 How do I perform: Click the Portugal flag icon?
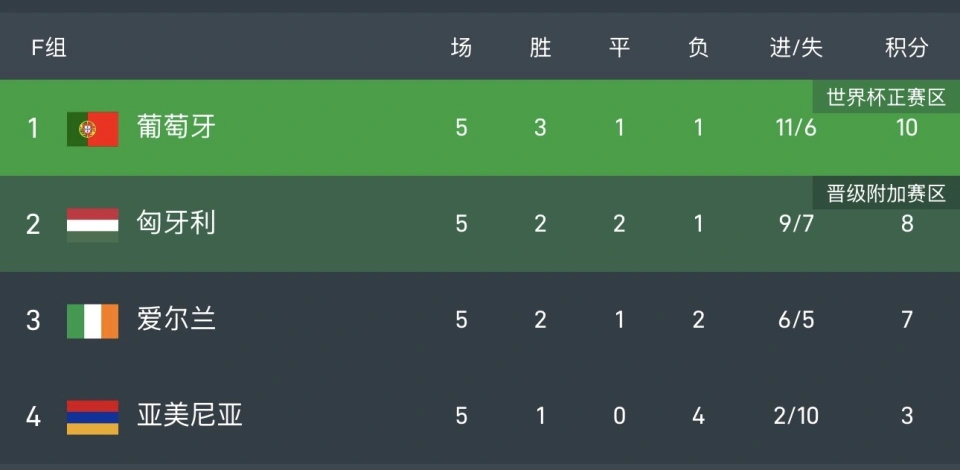click(92, 129)
